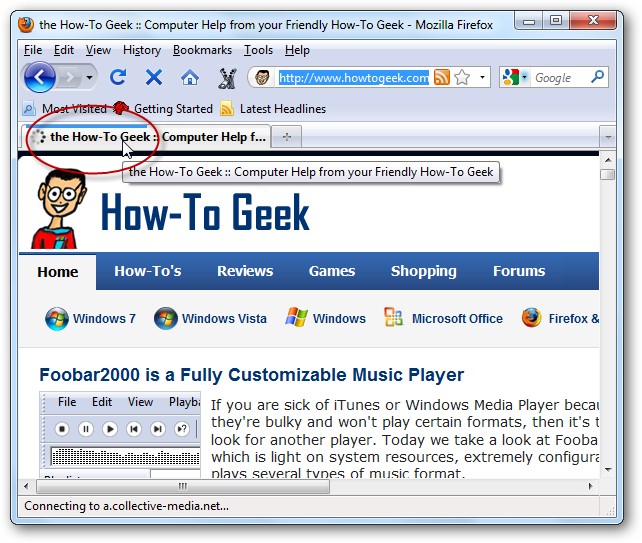Open the Windows category link

pyautogui.click(x=339, y=319)
